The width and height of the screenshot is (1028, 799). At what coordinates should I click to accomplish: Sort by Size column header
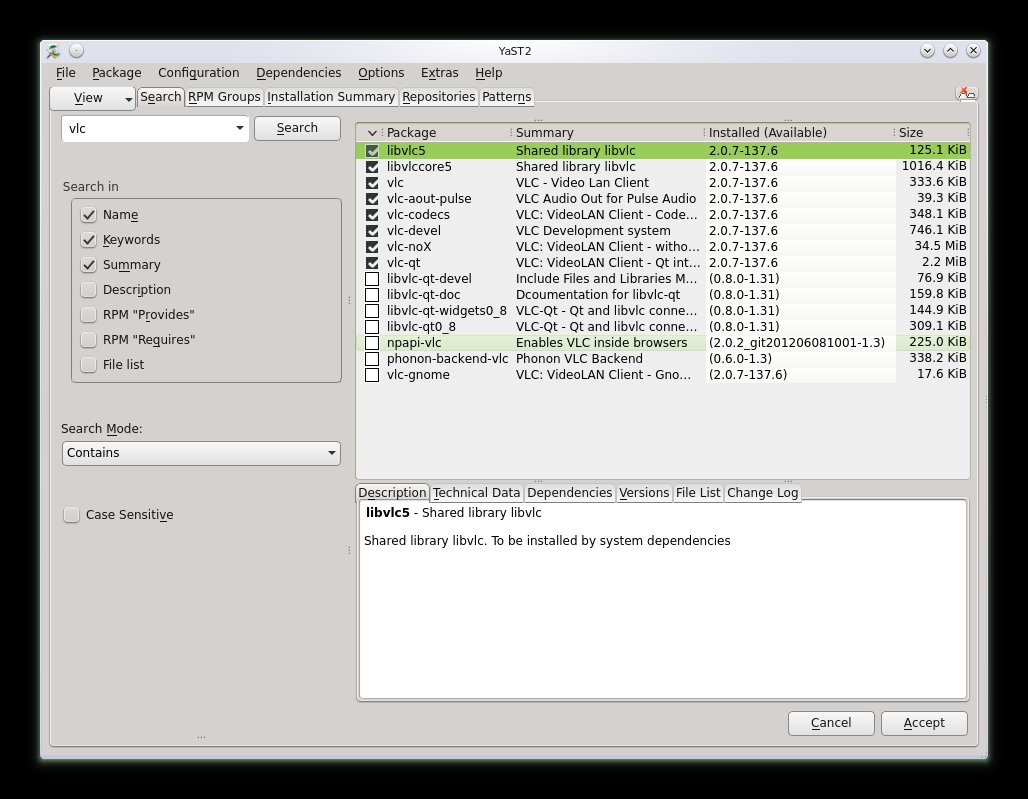coord(911,133)
